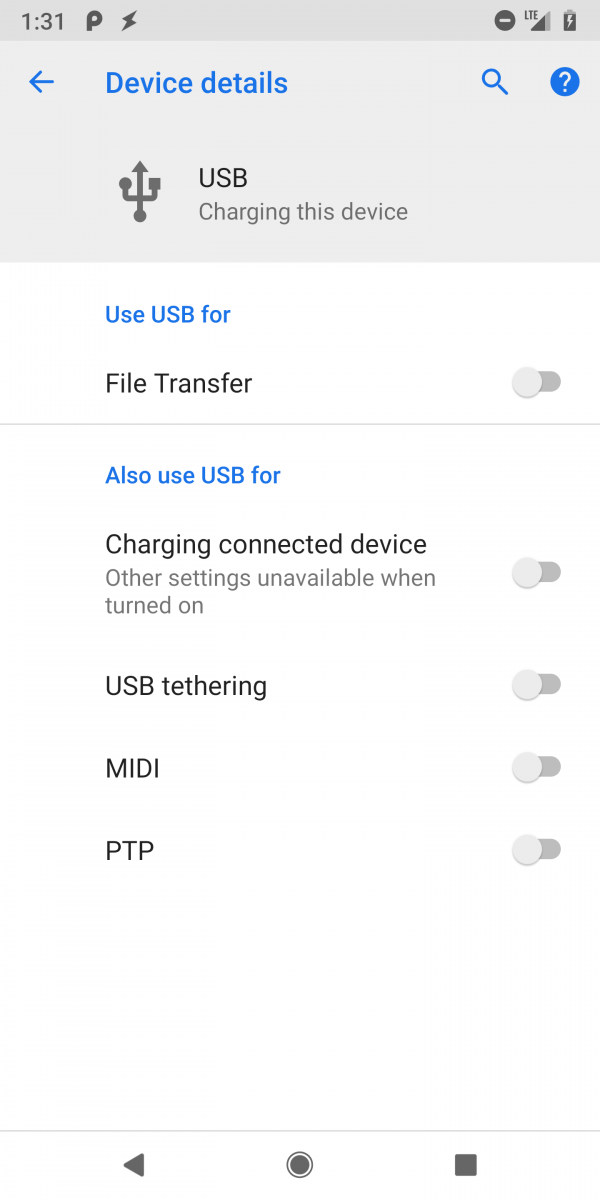Open the help question mark icon
600x1200 pixels.
tap(564, 82)
